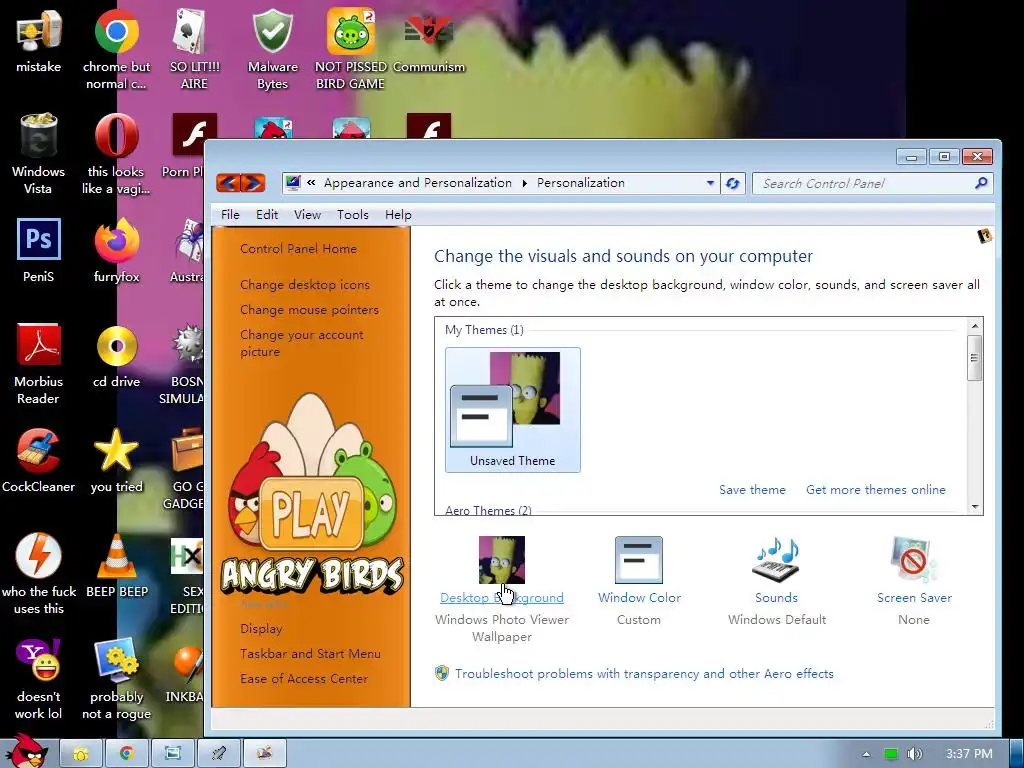Select the Unsaved Theme thumbnail
1024x768 pixels.
(x=513, y=409)
